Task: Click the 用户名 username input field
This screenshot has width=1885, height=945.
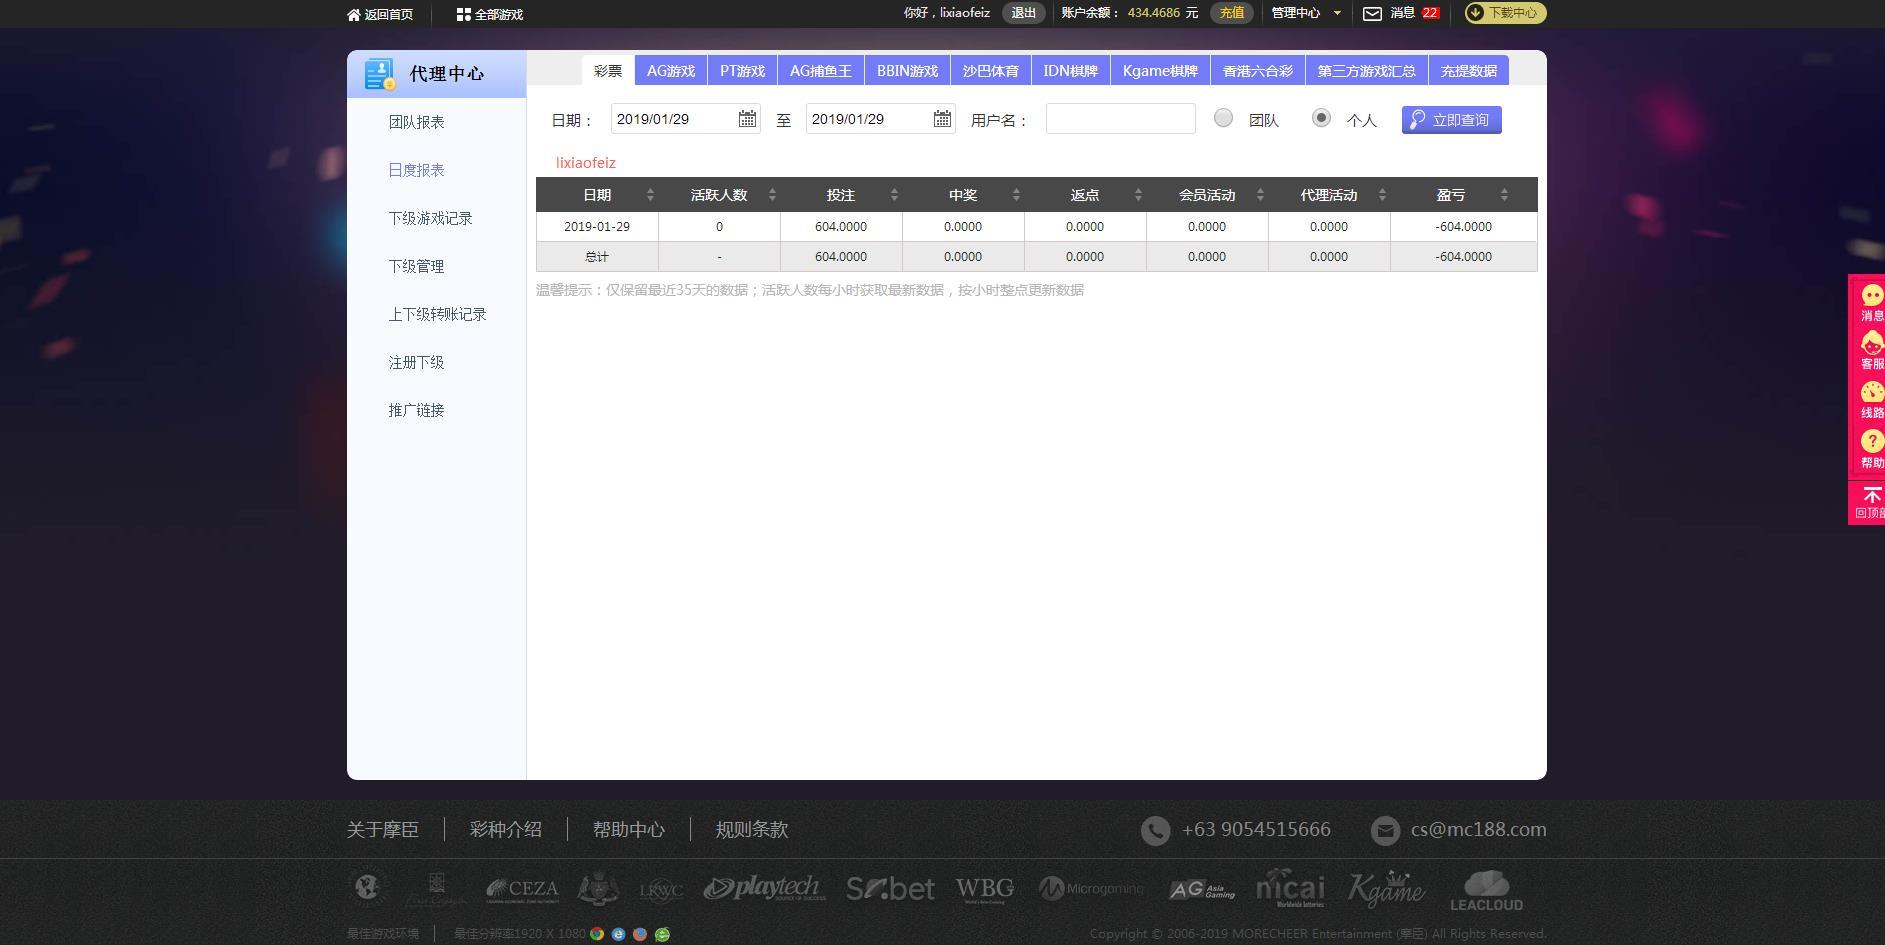Action: [1119, 118]
